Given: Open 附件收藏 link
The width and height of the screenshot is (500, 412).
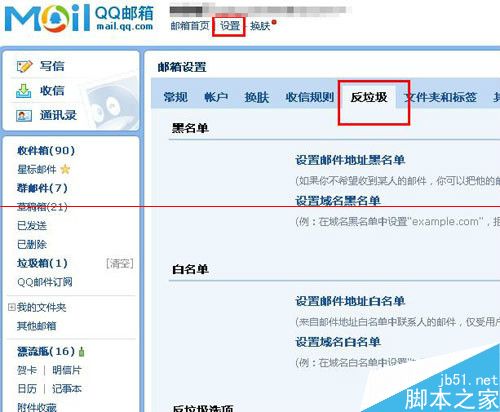Looking at the screenshot, I should [x=37, y=407].
